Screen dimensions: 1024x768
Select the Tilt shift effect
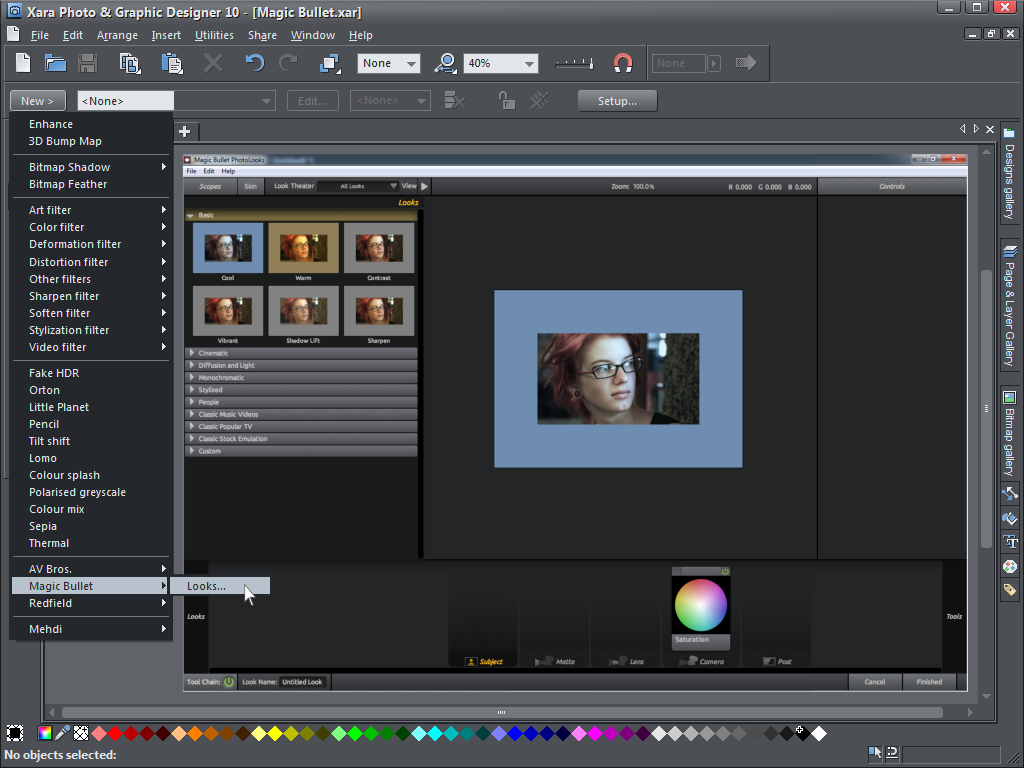[91, 441]
